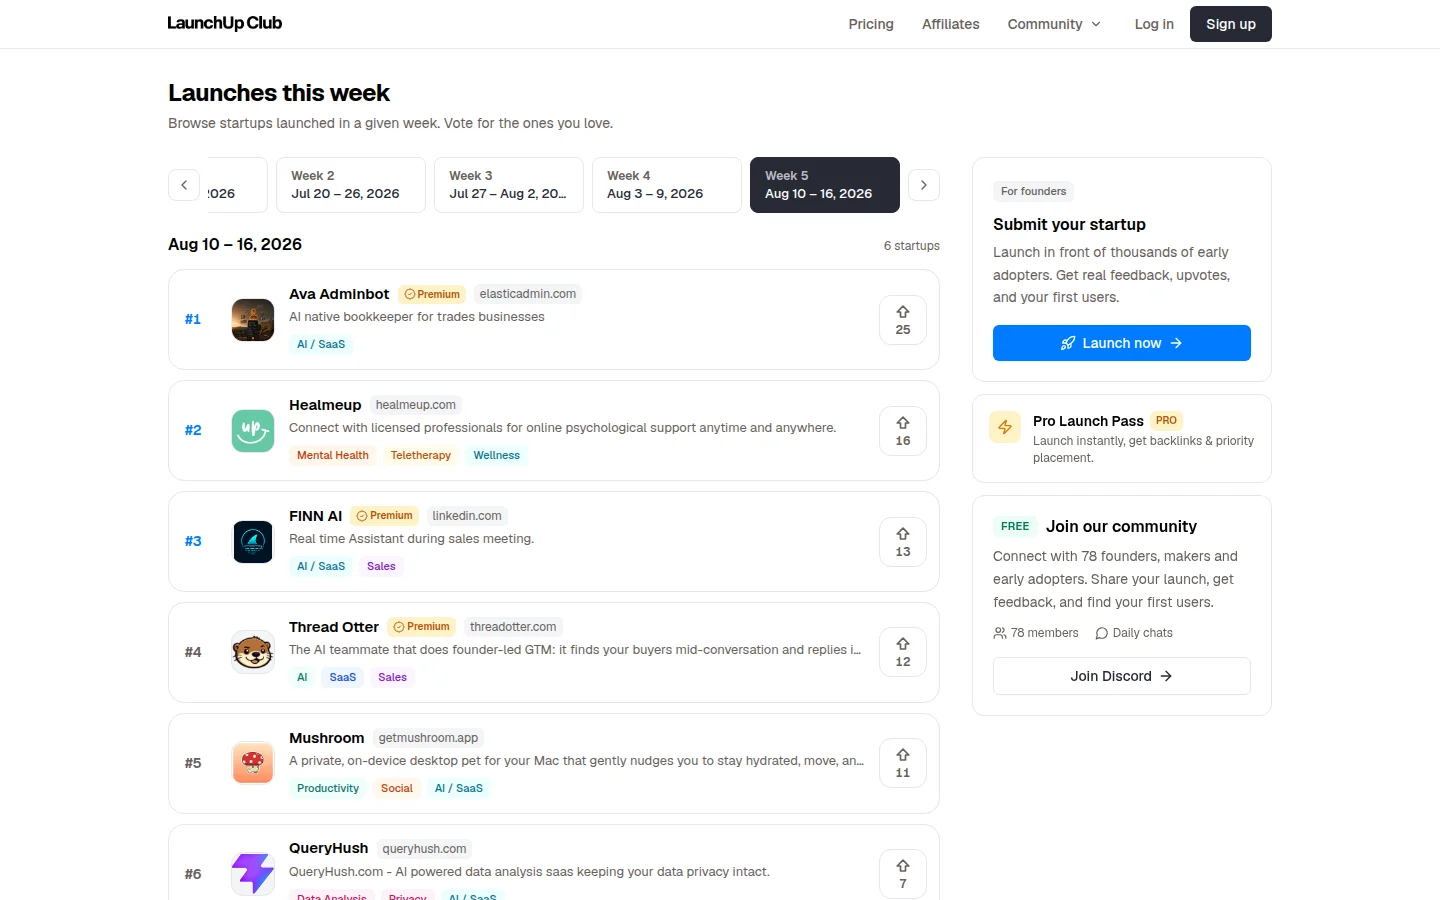The height and width of the screenshot is (900, 1440).
Task: Open the Mushroom startup title
Action: point(326,738)
